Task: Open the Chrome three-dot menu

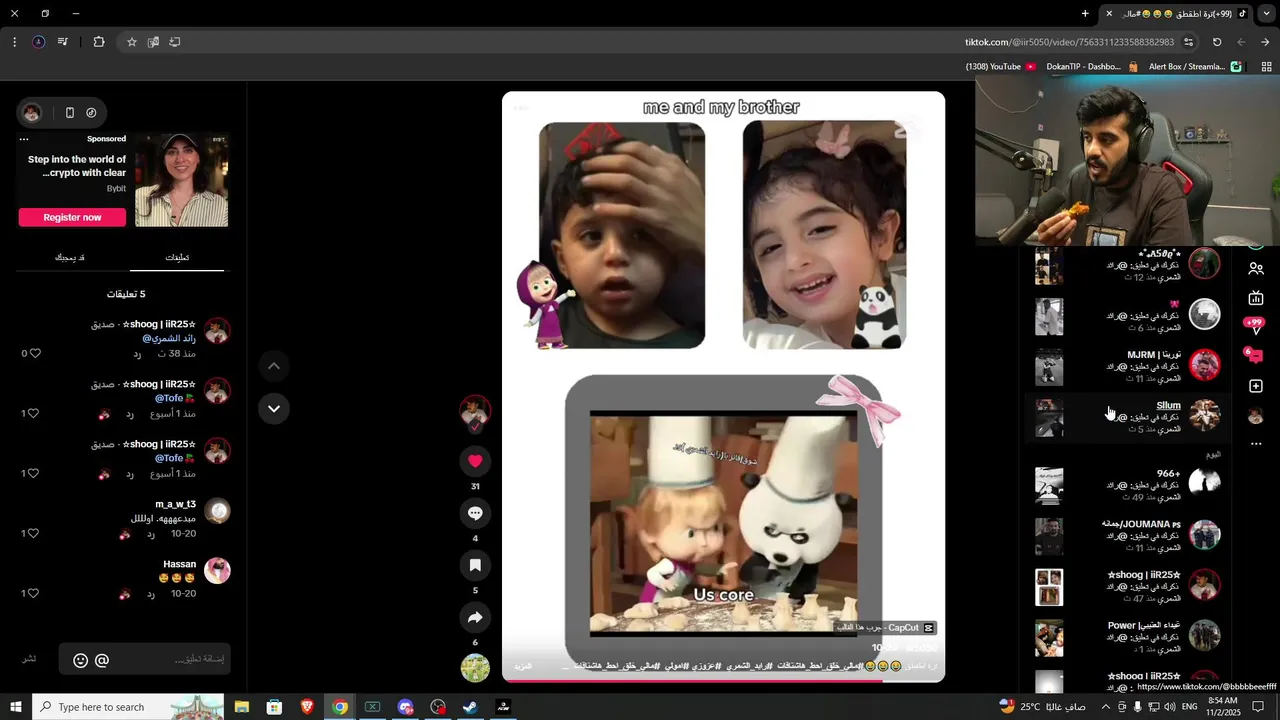Action: pos(14,42)
